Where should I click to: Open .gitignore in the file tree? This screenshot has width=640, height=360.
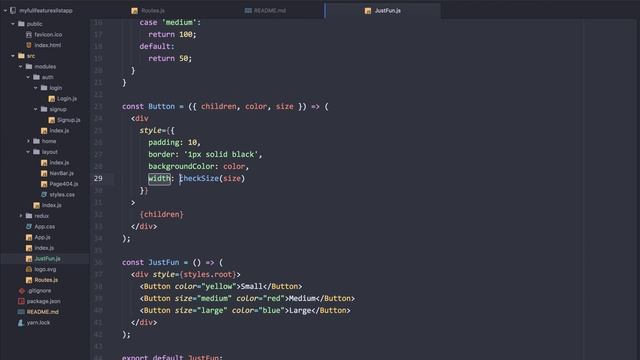39,291
